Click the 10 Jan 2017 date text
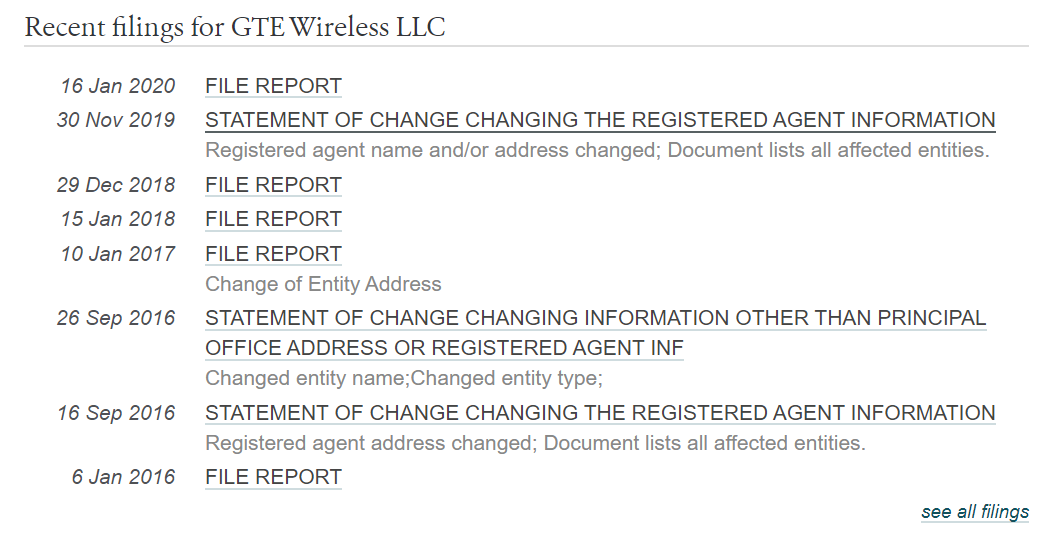 (118, 254)
